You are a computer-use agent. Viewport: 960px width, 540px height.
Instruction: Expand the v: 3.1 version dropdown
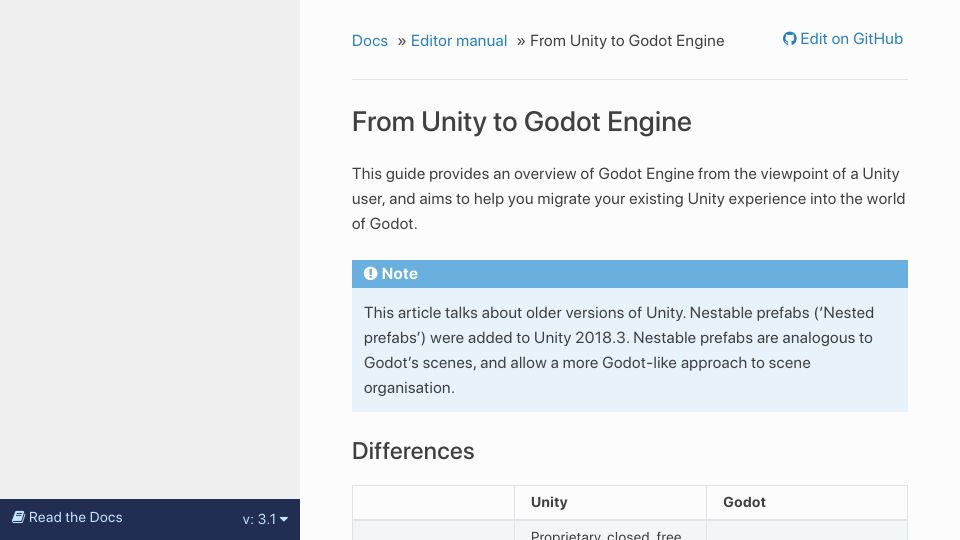click(x=265, y=519)
